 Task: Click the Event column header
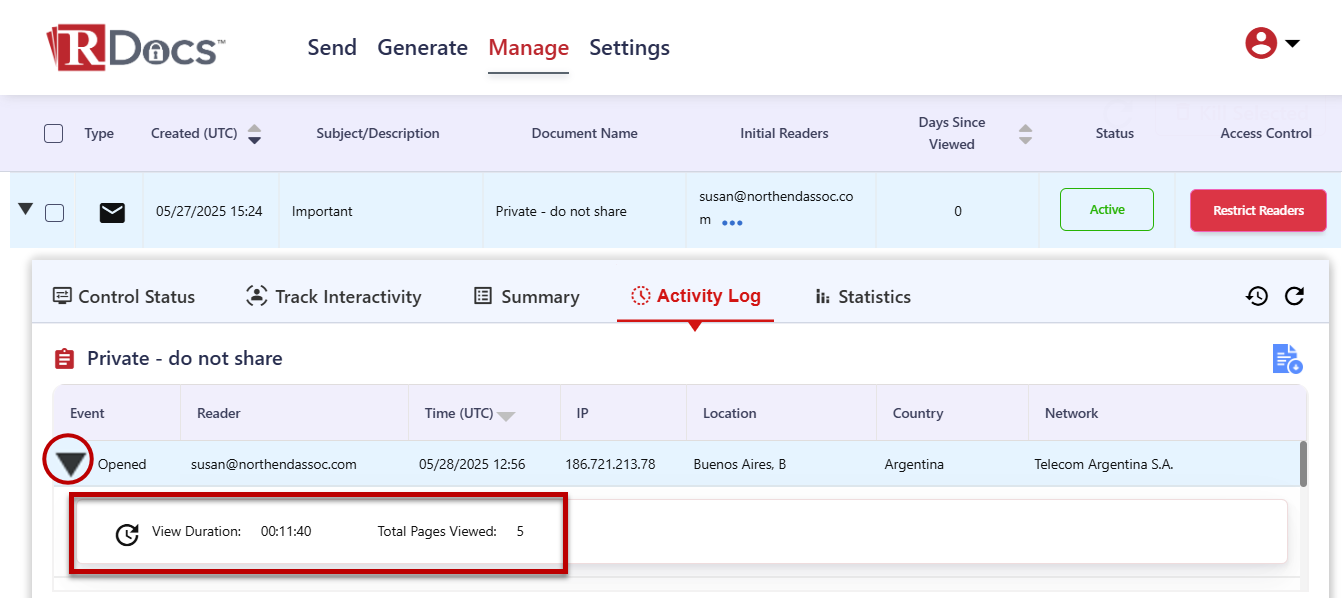(87, 413)
